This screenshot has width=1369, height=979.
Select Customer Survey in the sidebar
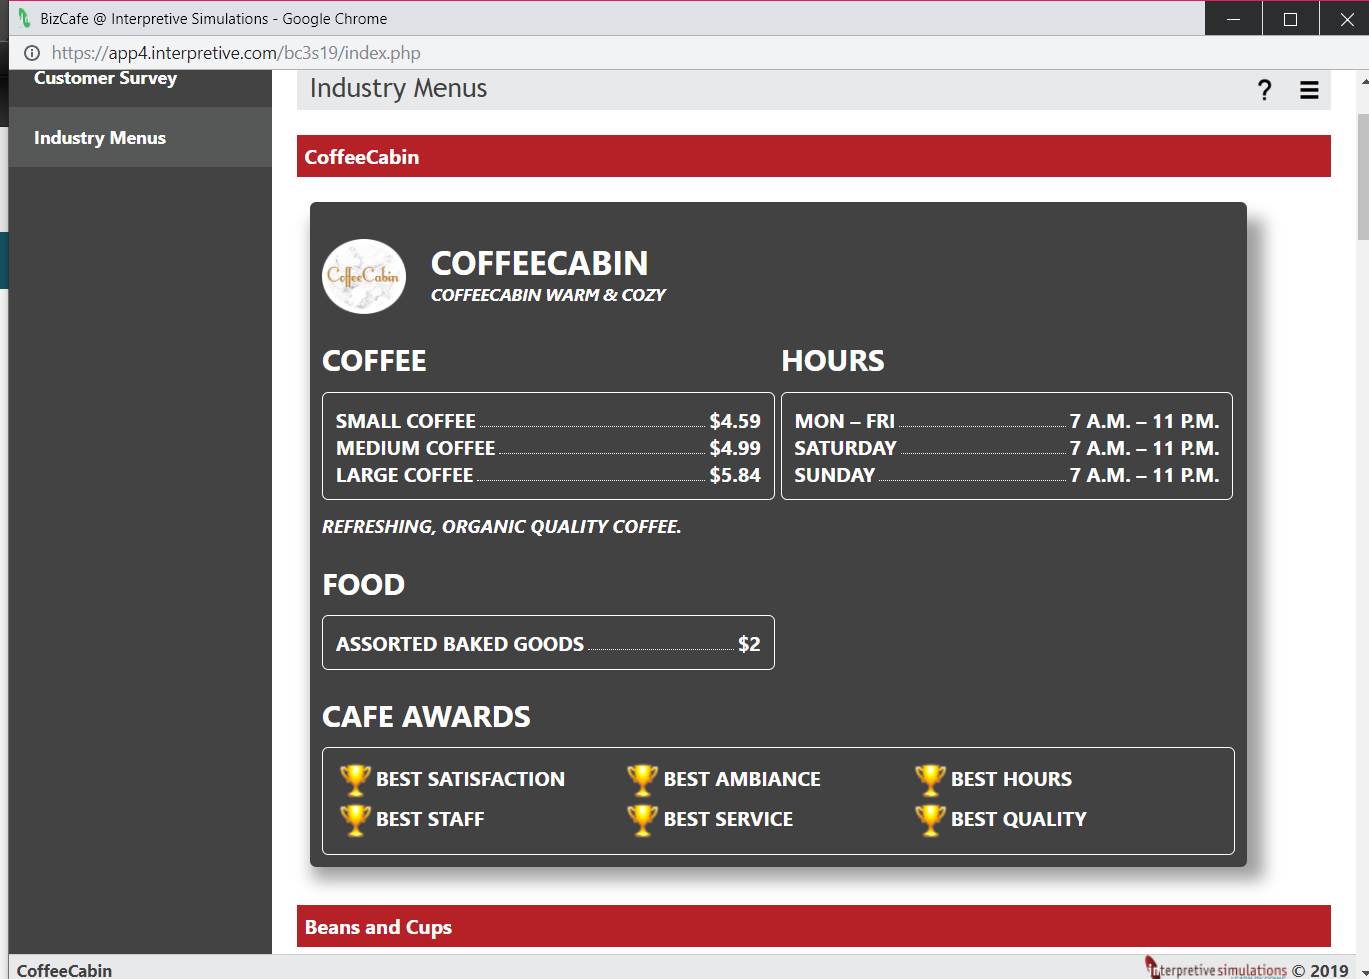pos(105,77)
